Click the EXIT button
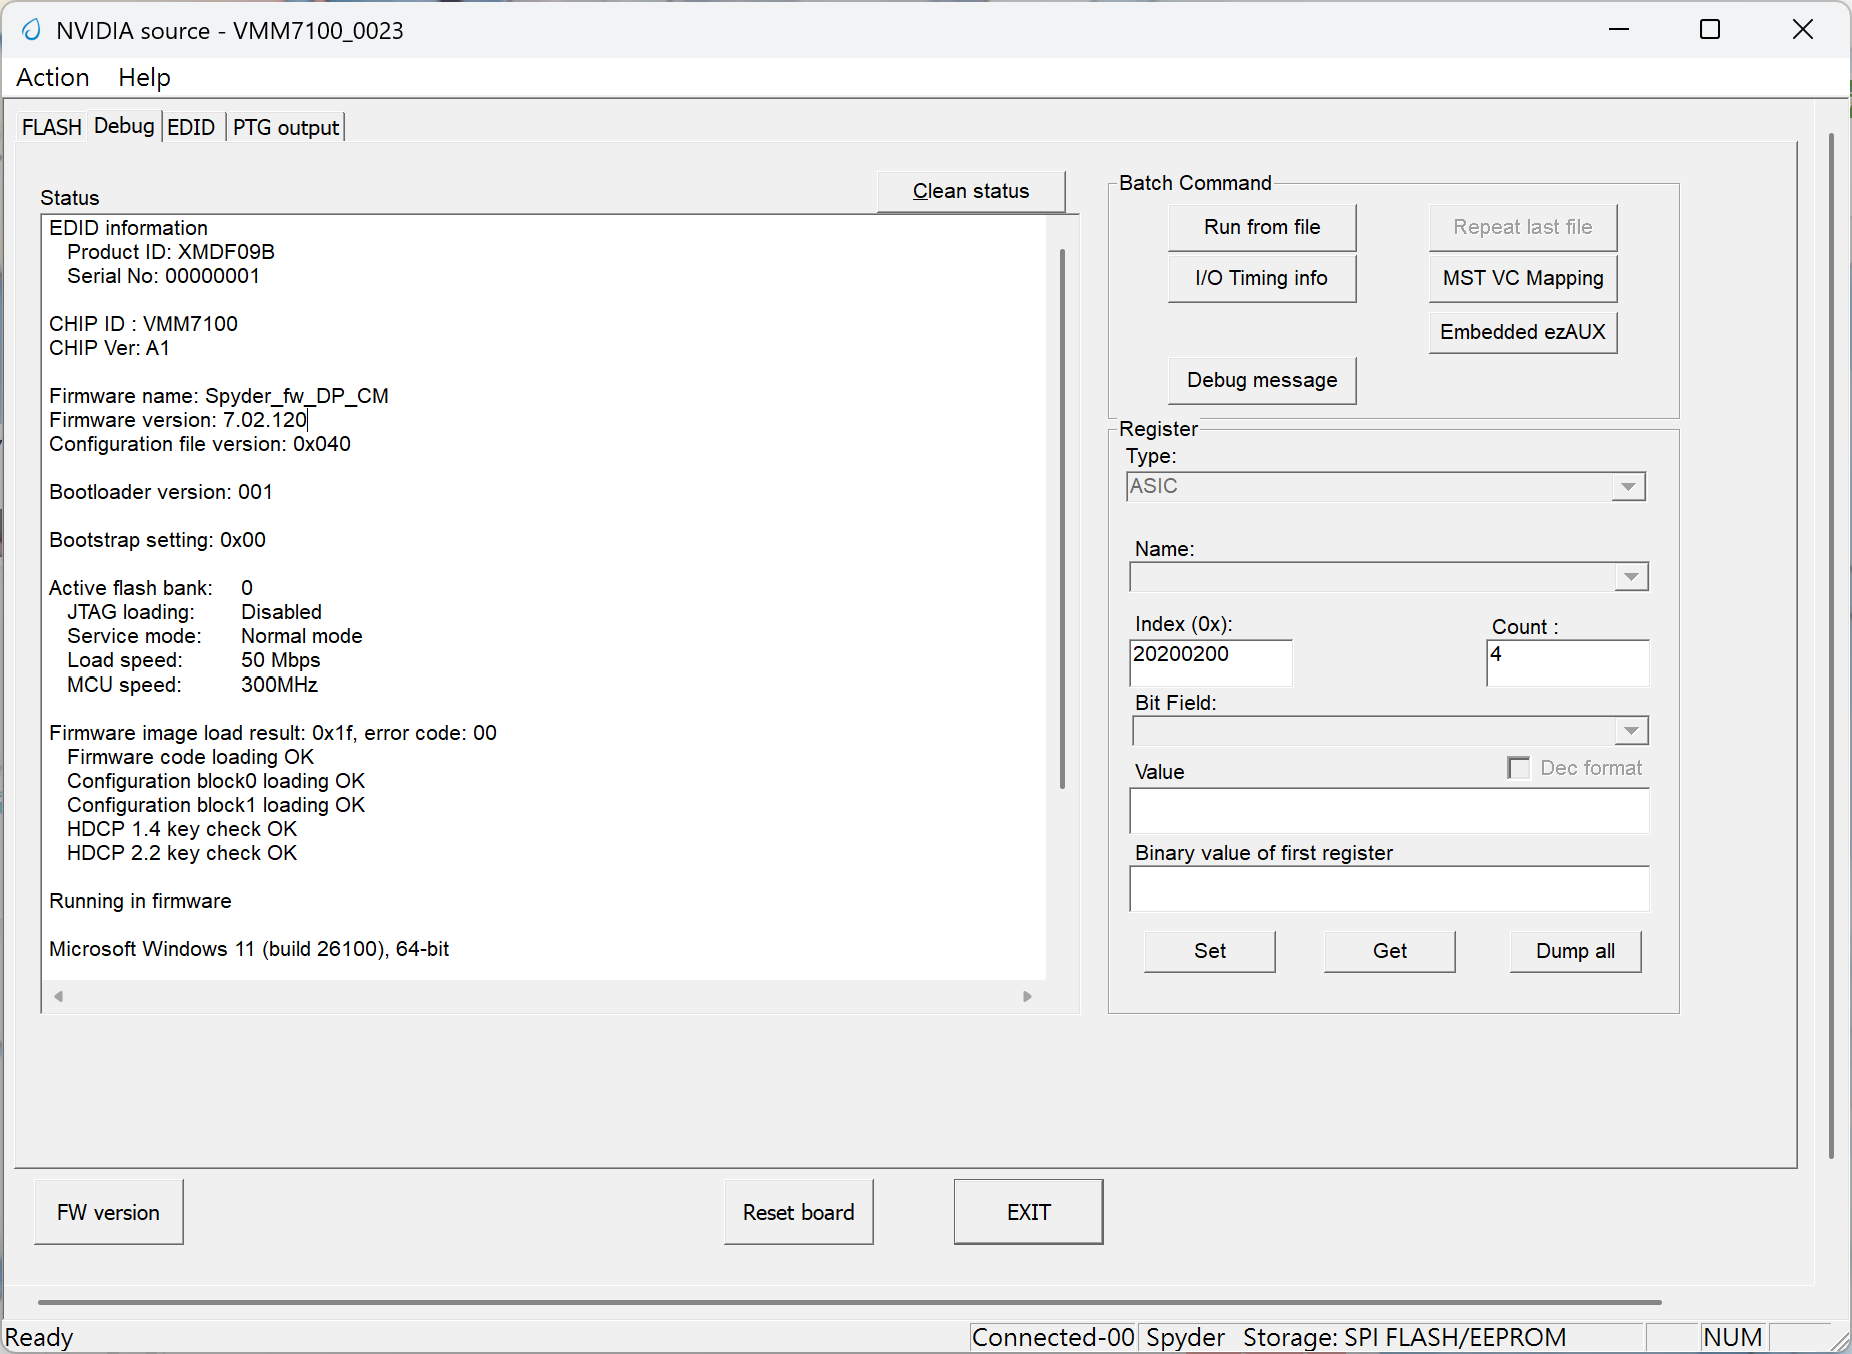 coord(1029,1212)
